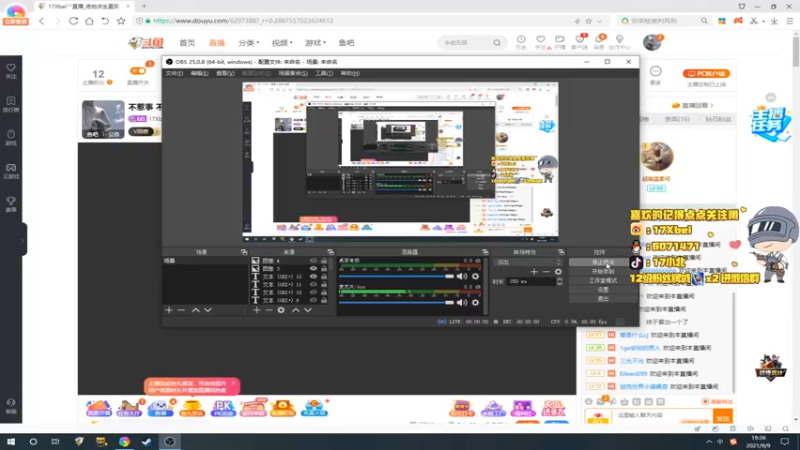Add a scene transition with plus icon
The height and width of the screenshot is (450, 800).
pos(534,272)
